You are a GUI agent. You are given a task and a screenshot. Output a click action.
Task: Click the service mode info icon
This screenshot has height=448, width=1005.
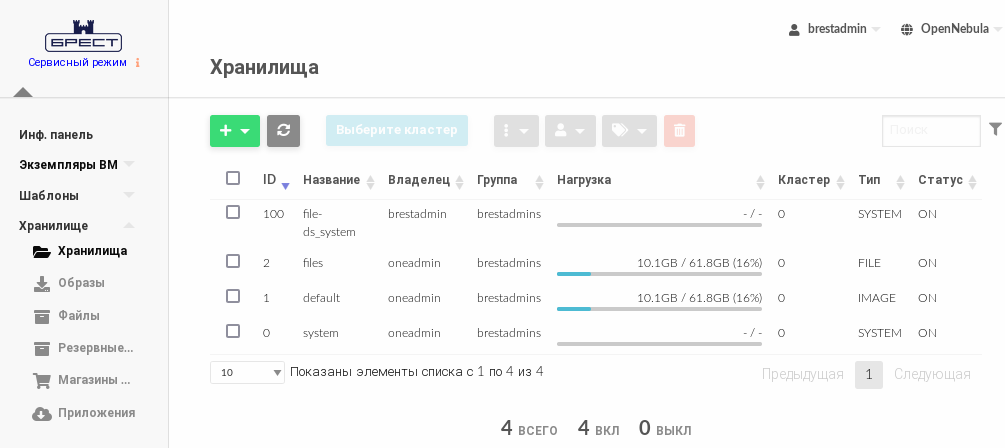(x=138, y=63)
